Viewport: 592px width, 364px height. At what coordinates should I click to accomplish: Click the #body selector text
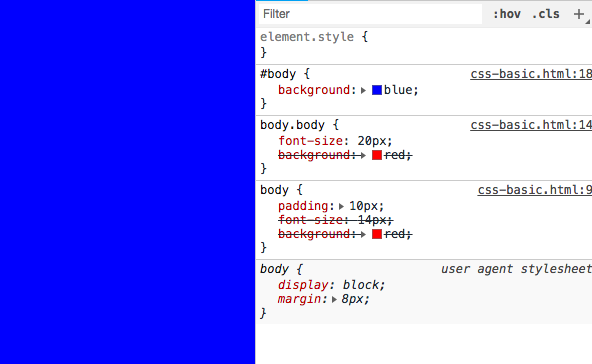coord(278,74)
